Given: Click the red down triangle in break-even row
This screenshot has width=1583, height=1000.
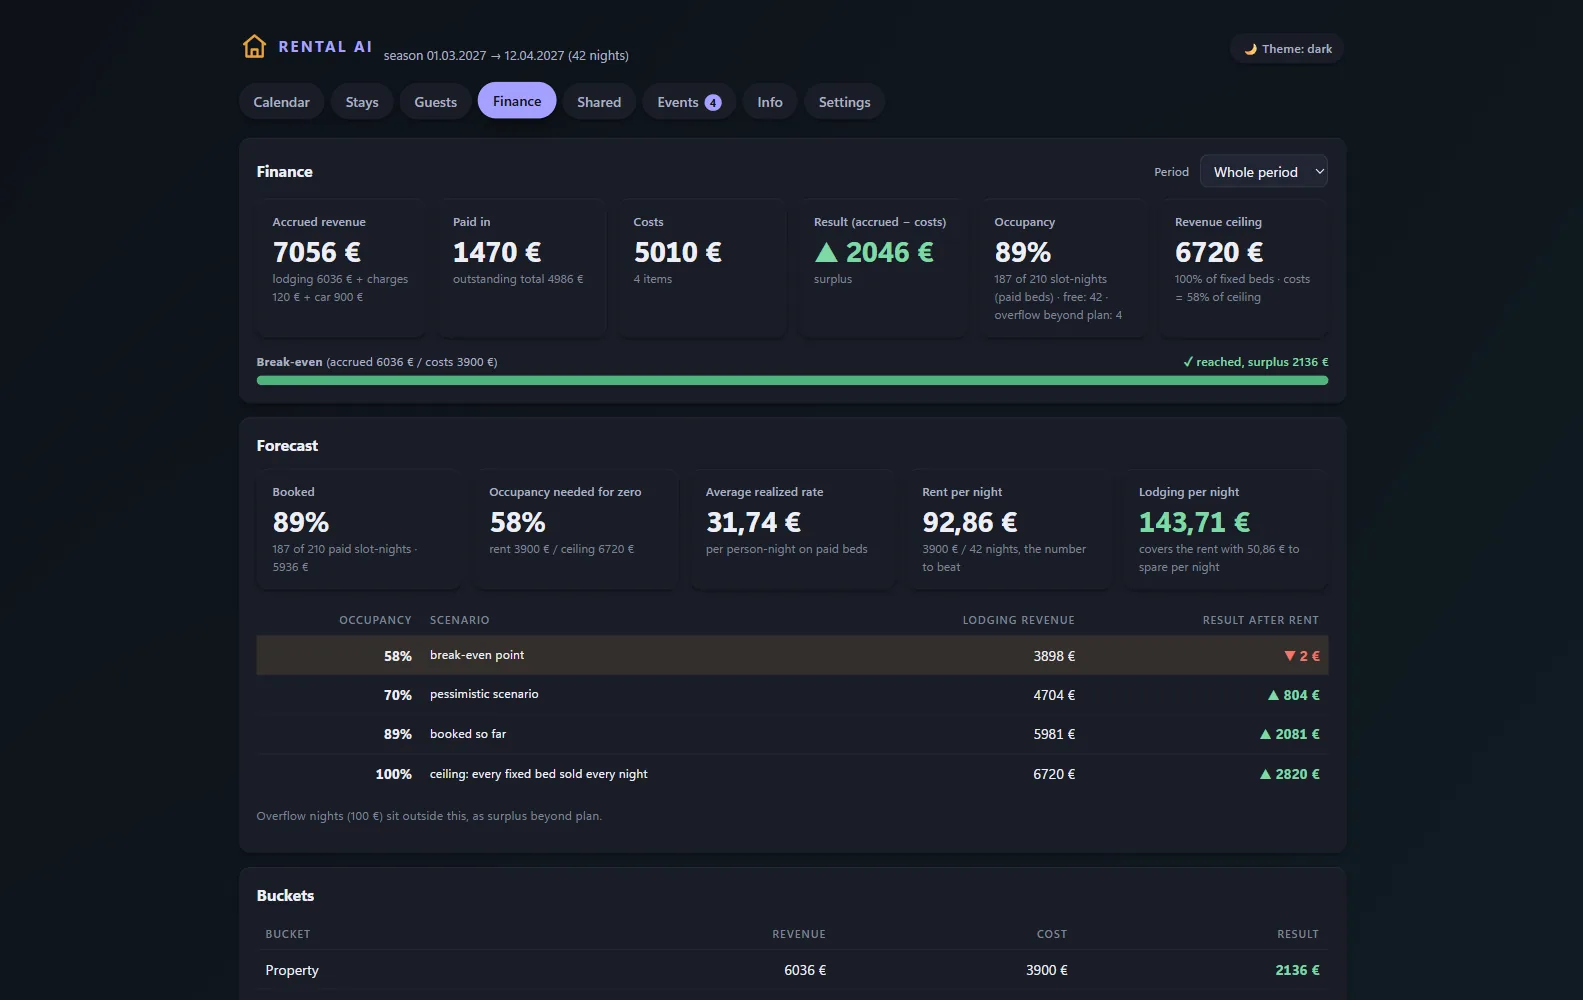Looking at the screenshot, I should click(1290, 656).
